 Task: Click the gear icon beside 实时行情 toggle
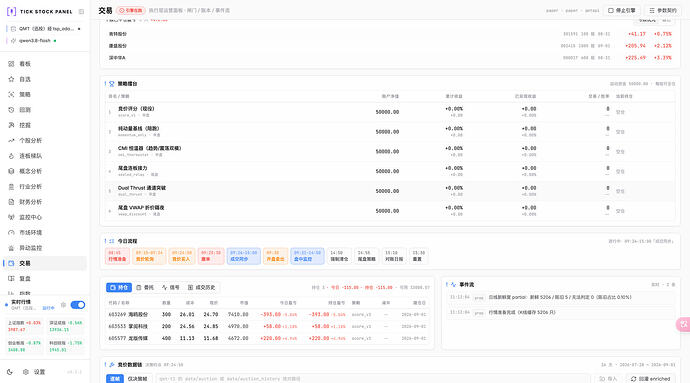tap(63, 305)
